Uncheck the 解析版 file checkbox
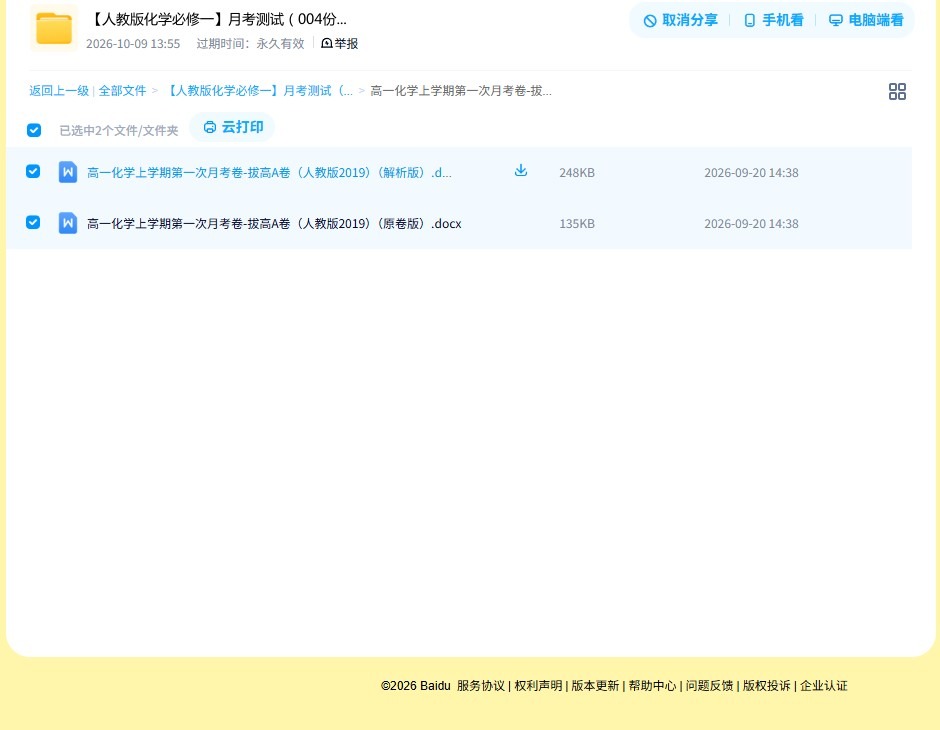The width and height of the screenshot is (940, 730). (33, 171)
